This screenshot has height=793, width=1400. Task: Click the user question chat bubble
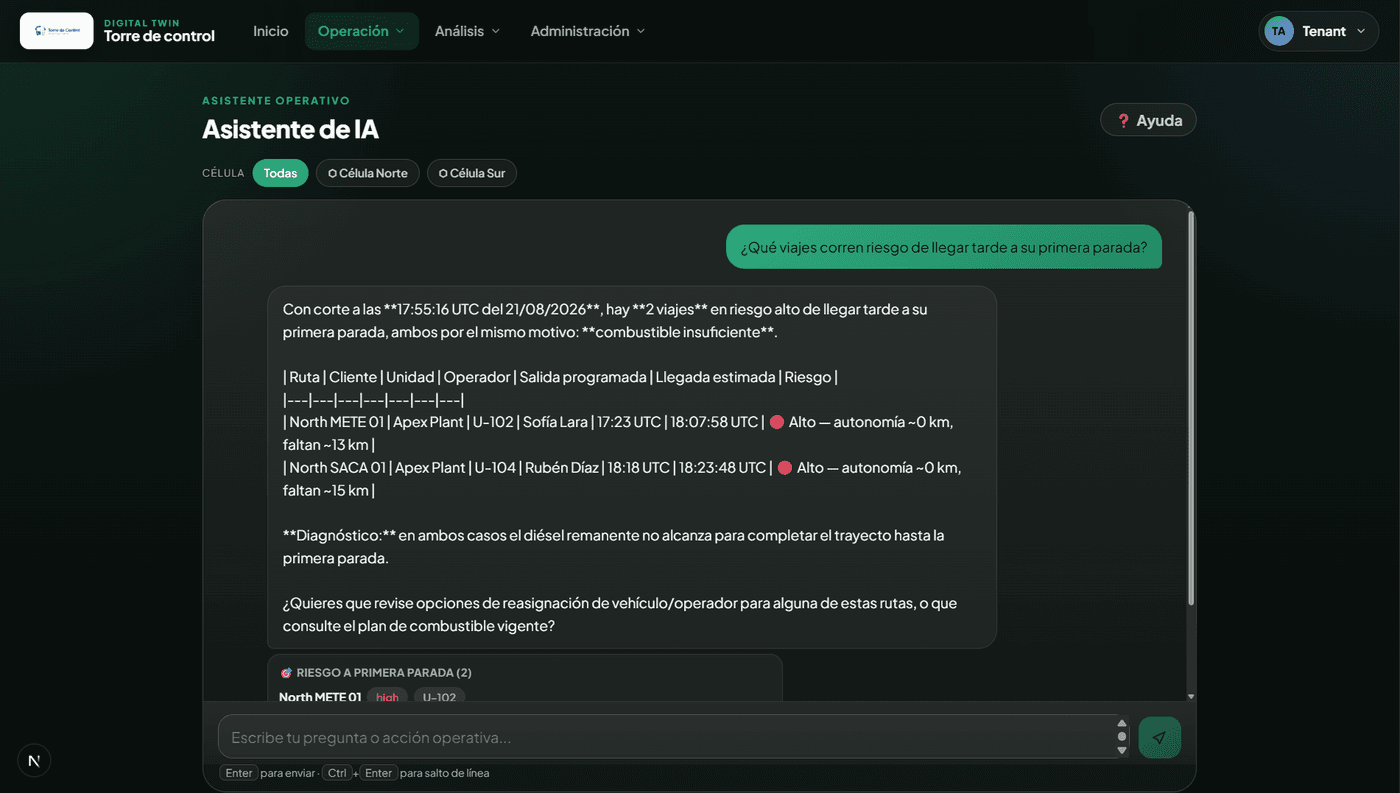tap(944, 247)
